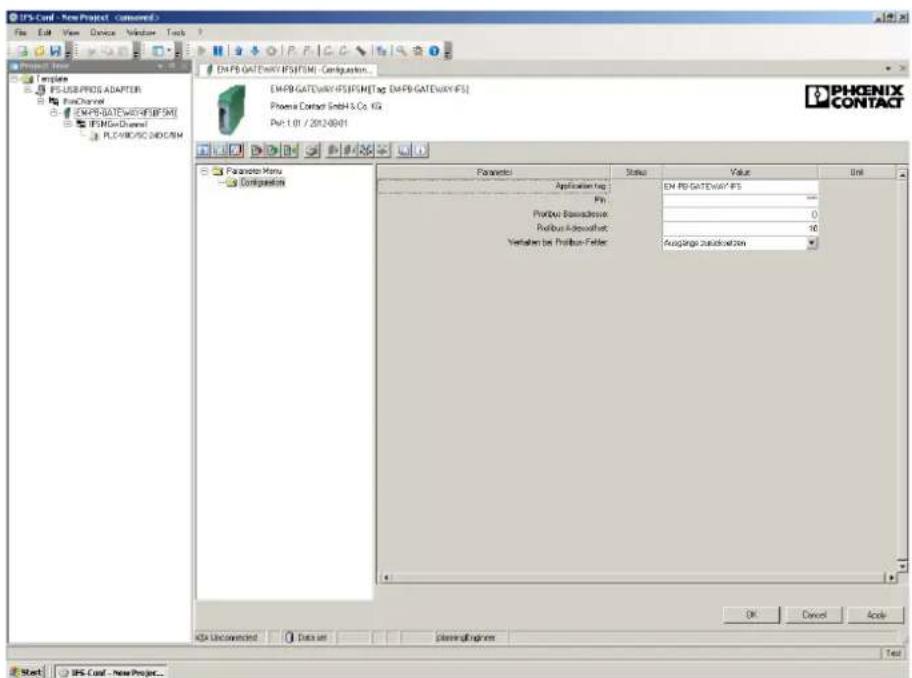The width and height of the screenshot is (912, 678).
Task: Select IFSM channel tree node
Action: coord(117,124)
